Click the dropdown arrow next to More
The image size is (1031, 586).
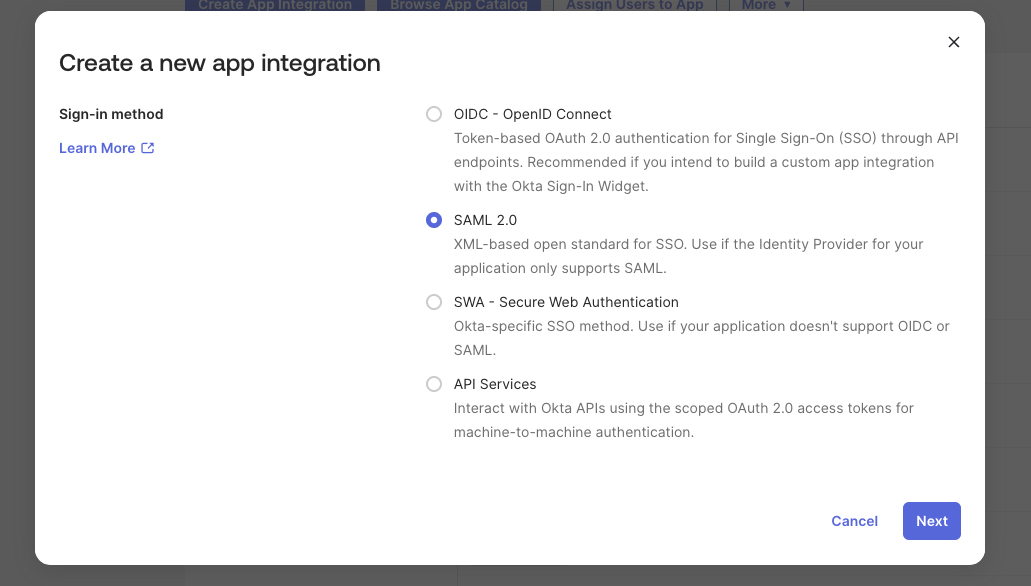click(789, 4)
